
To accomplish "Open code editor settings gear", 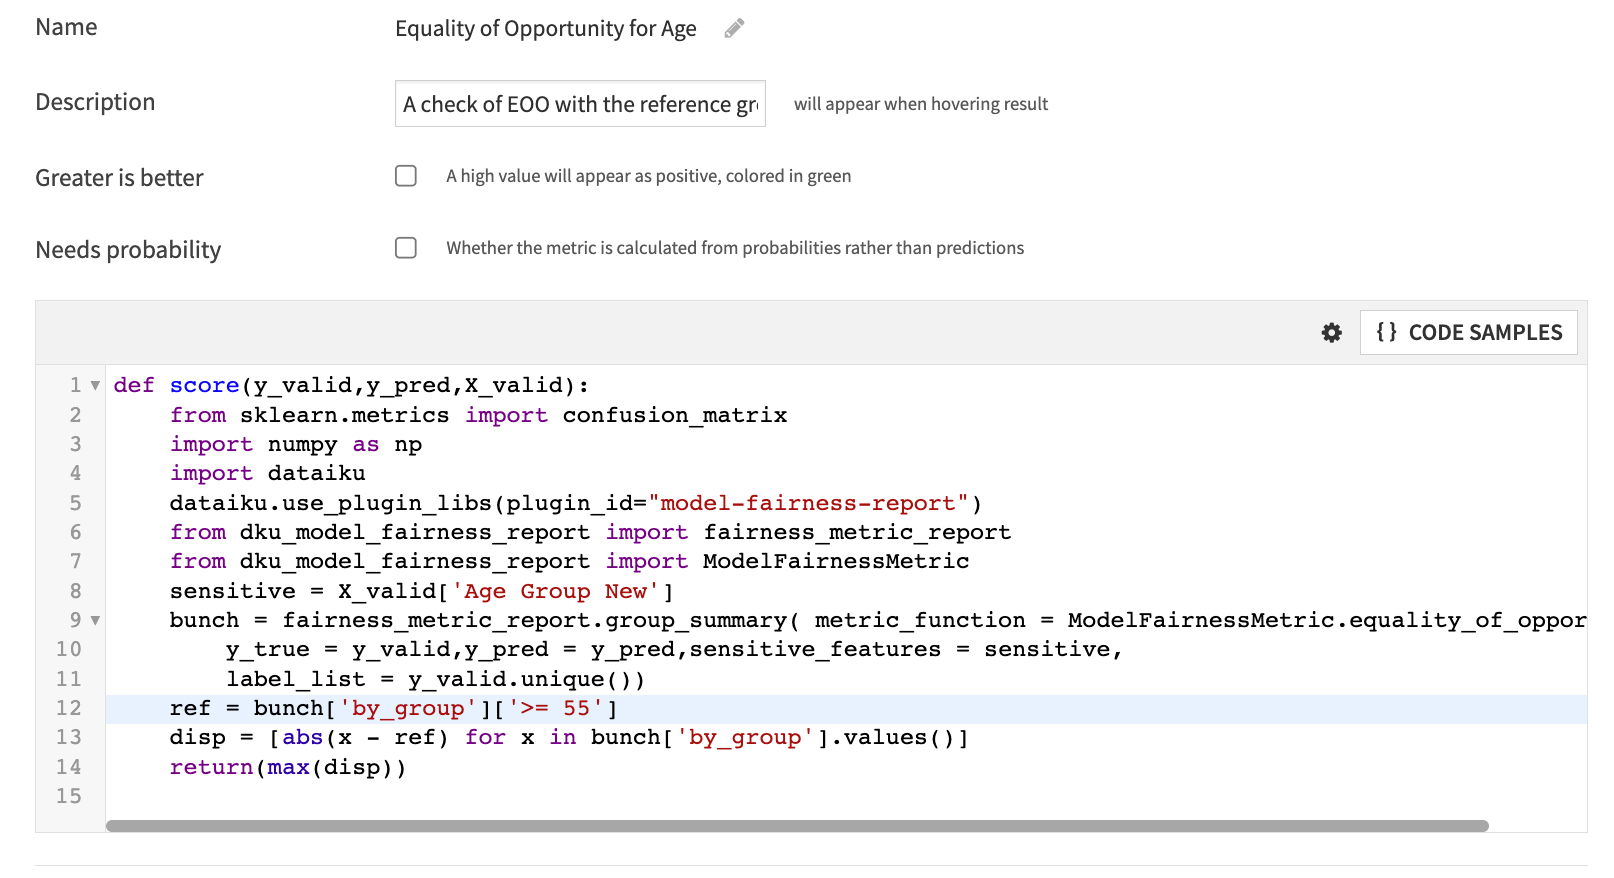I will click(1331, 333).
